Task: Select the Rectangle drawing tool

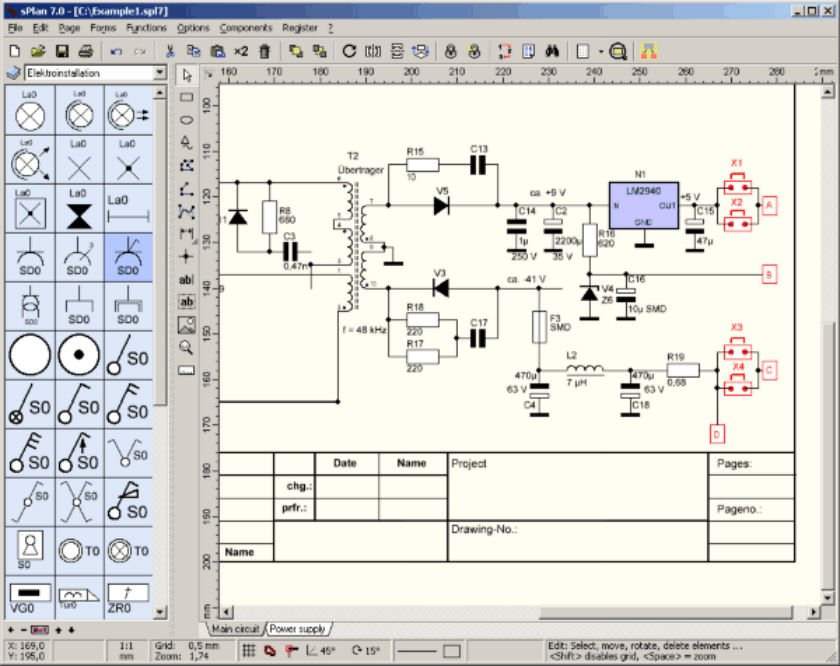Action: [x=187, y=95]
